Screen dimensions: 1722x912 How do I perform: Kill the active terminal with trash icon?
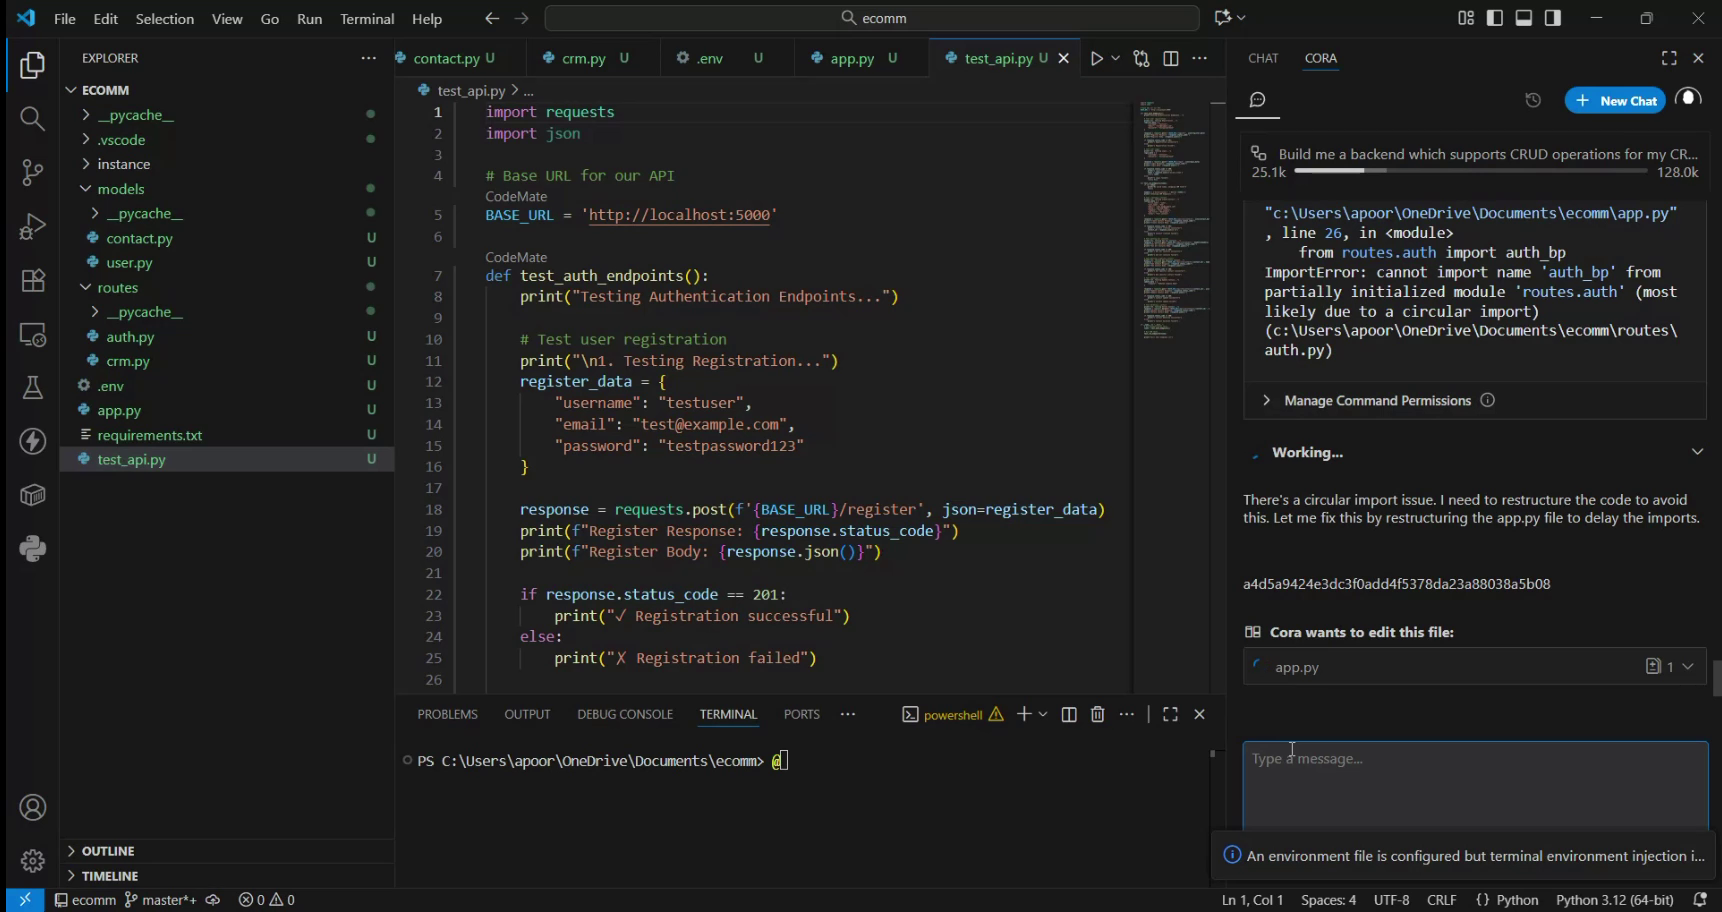[1097, 714]
